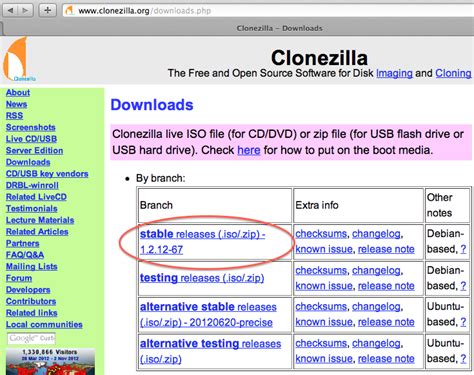Click the ? link in alternative stable row
The width and height of the screenshot is (474, 375).
463,322
